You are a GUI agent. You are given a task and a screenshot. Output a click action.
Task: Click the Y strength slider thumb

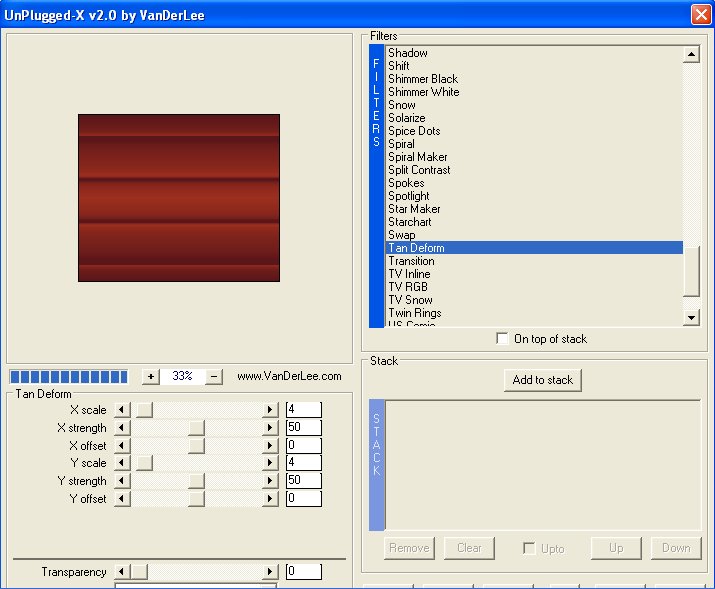pos(197,480)
